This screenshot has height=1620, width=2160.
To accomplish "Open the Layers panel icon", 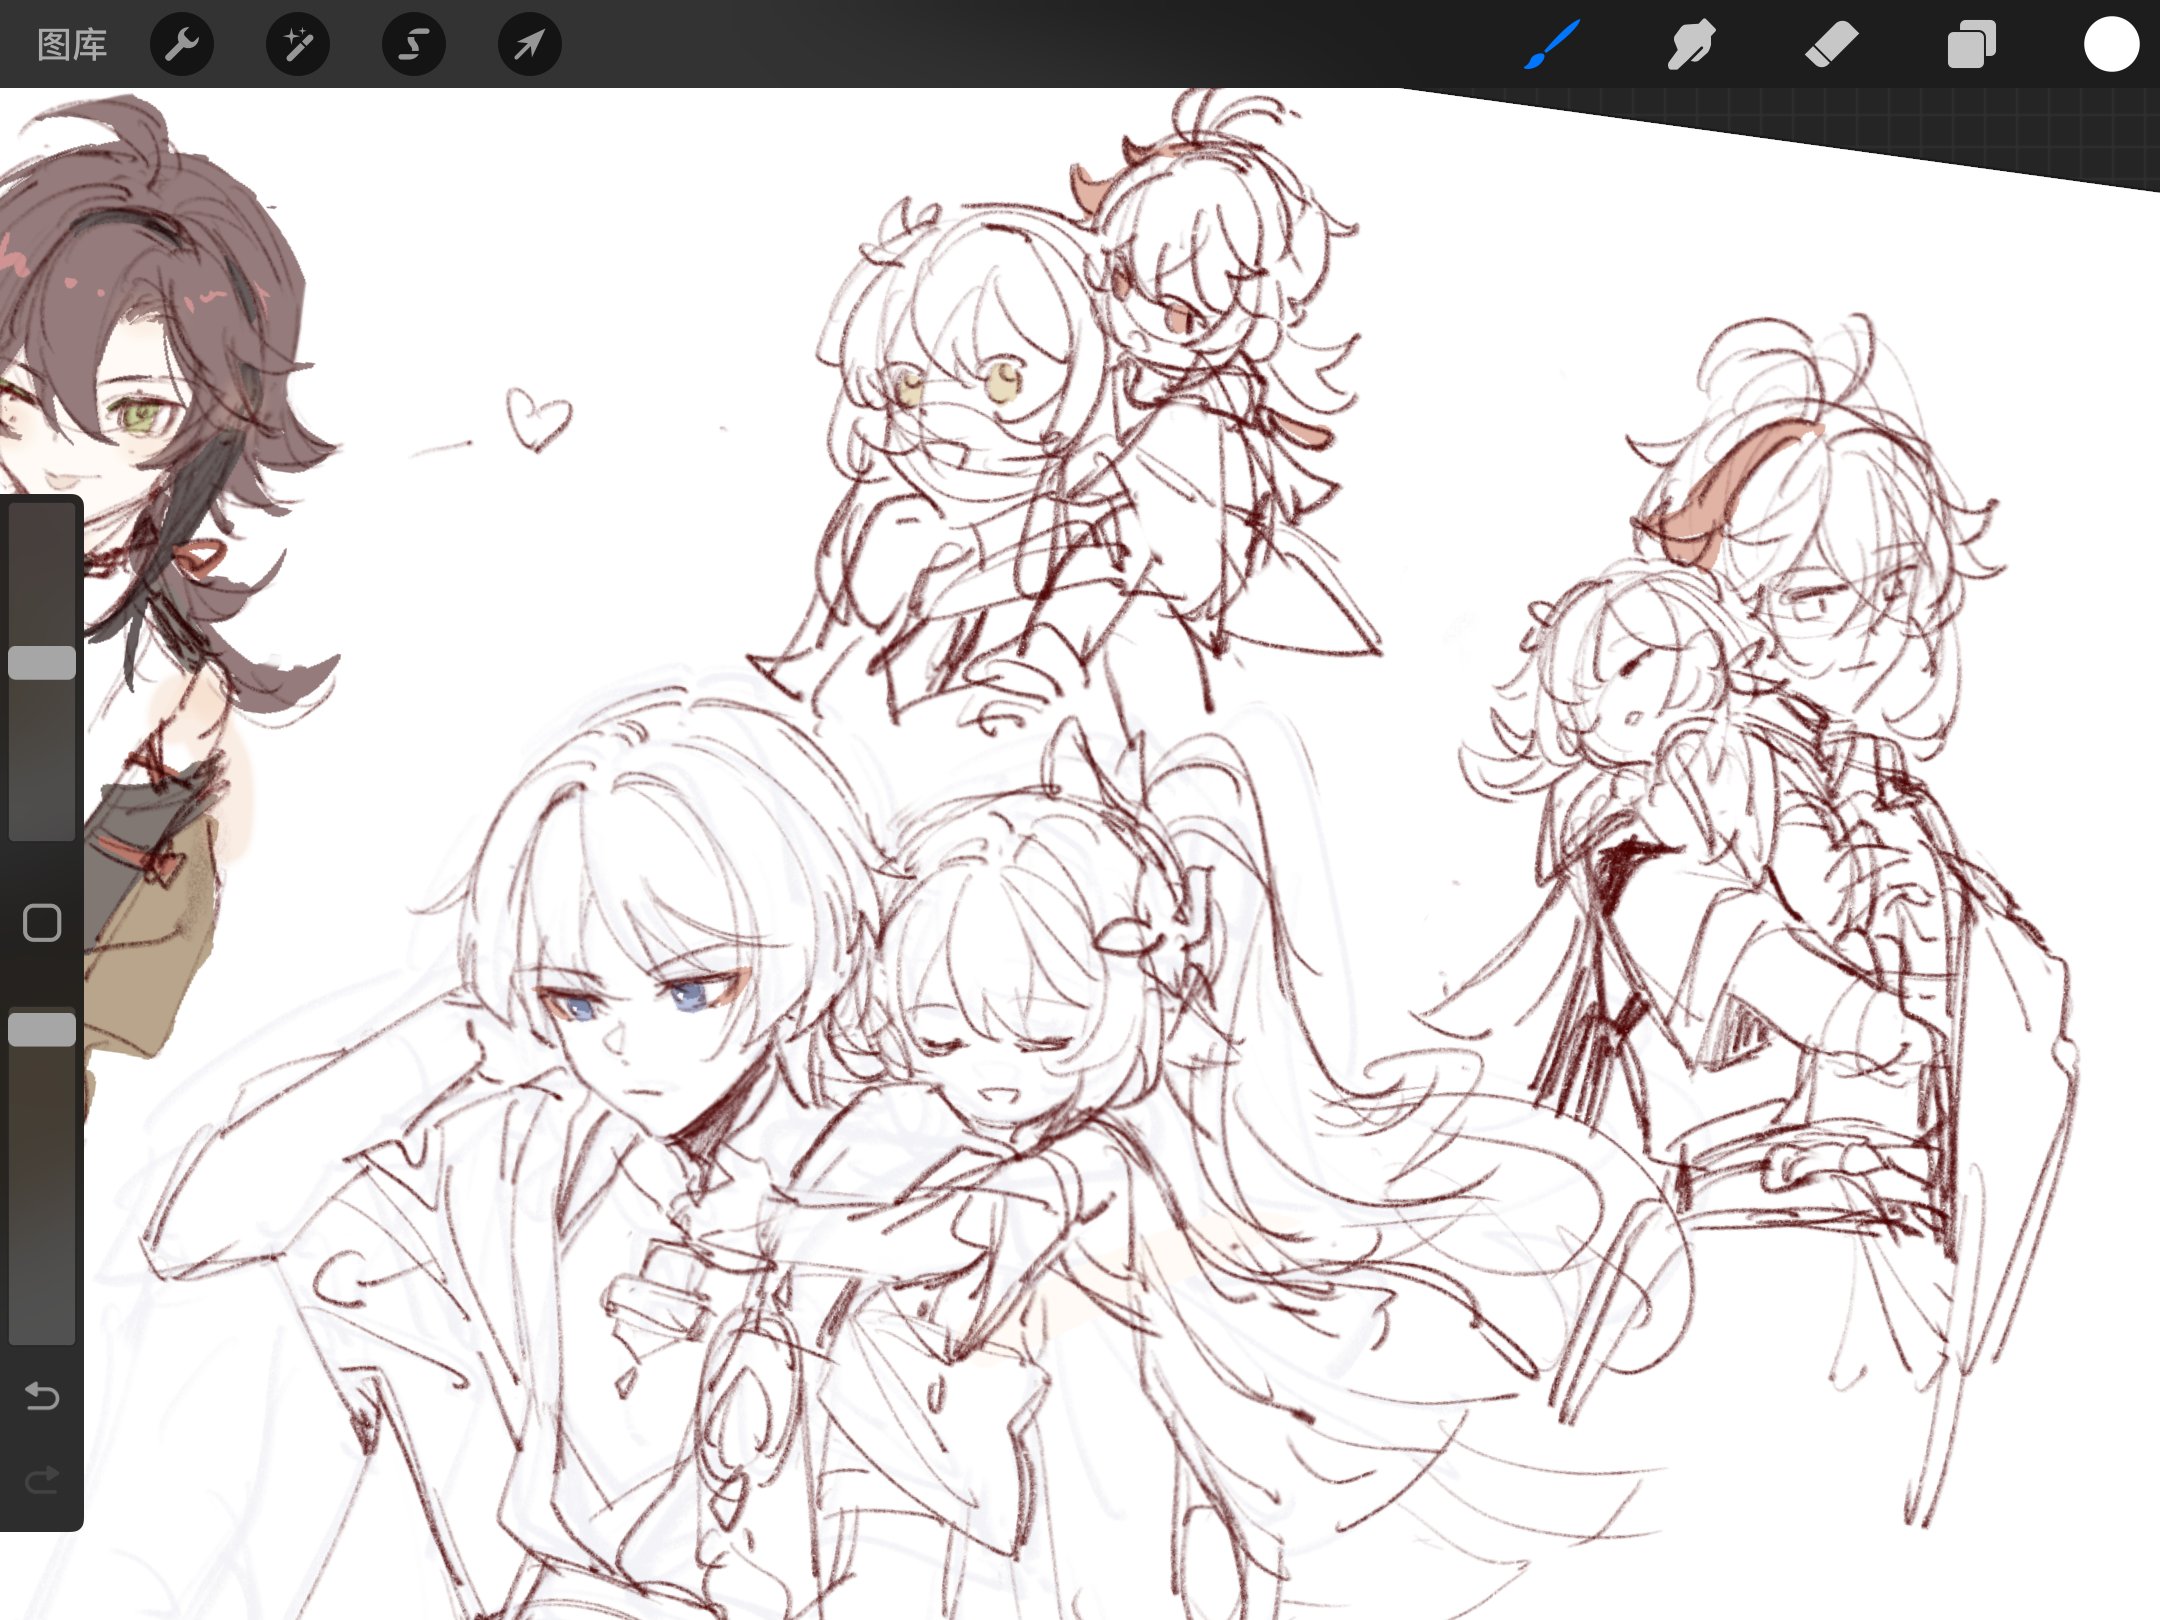I will [x=1971, y=45].
